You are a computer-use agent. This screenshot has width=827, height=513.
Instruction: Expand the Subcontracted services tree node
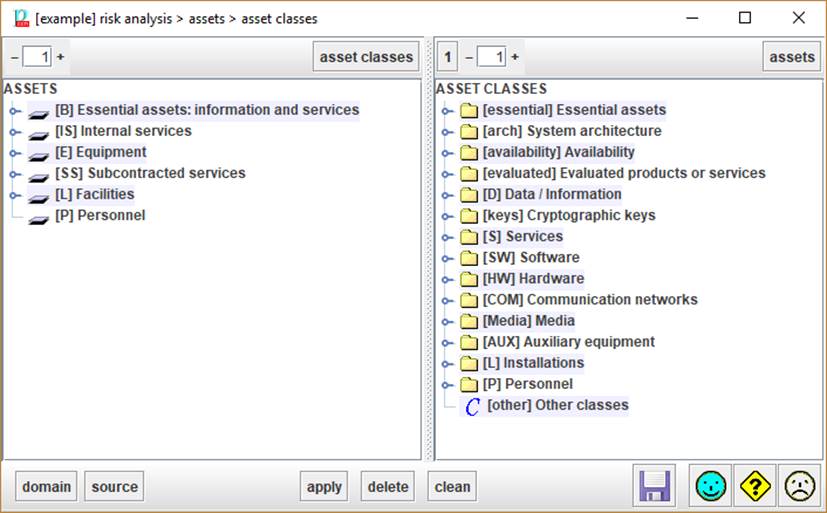14,174
